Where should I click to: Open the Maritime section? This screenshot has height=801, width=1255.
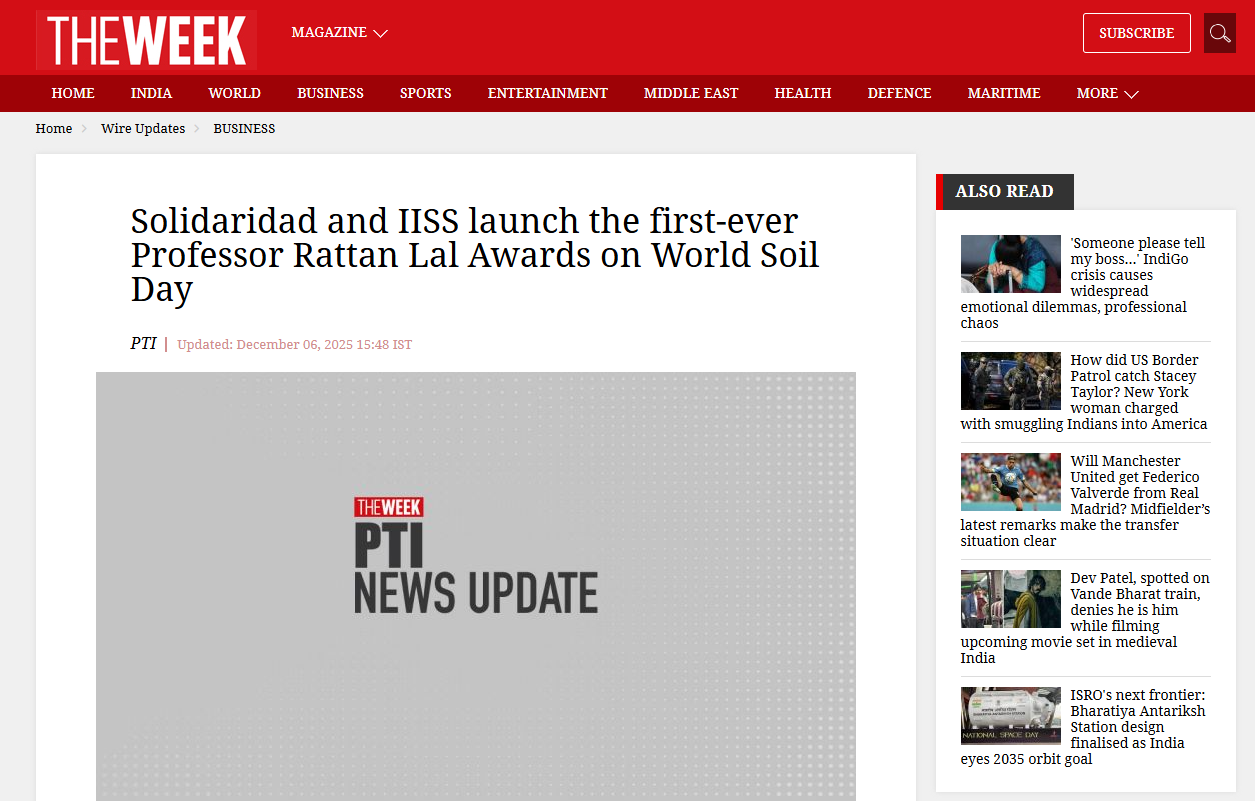(x=1003, y=93)
